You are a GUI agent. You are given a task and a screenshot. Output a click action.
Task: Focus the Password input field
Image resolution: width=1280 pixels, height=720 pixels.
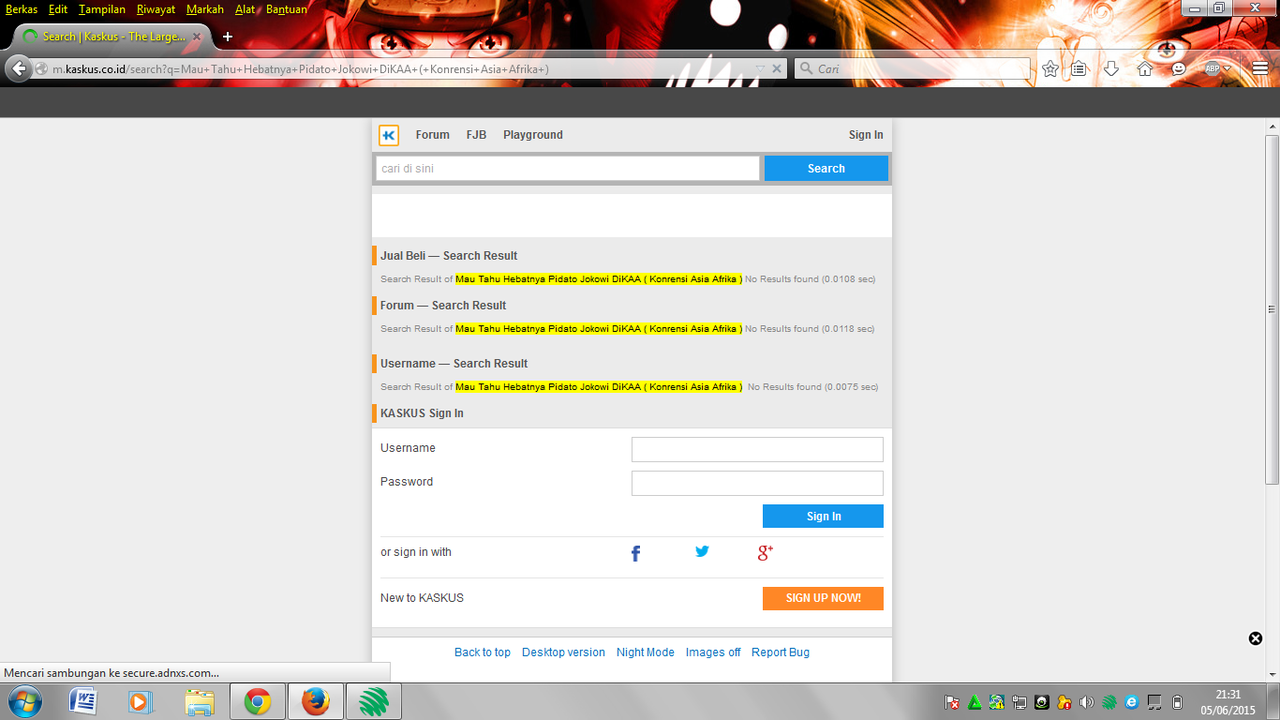[757, 483]
